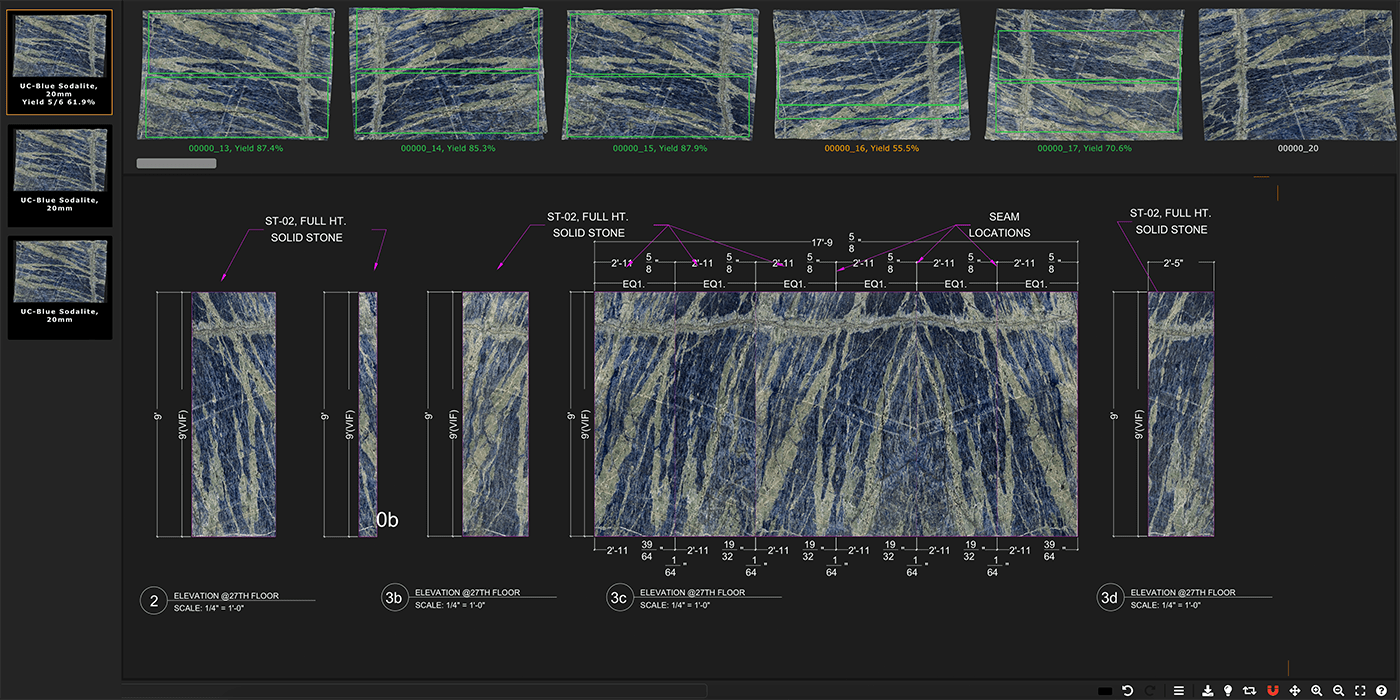Viewport: 1400px width, 700px height.
Task: Click the fit-to-screen icon
Action: 1360,691
